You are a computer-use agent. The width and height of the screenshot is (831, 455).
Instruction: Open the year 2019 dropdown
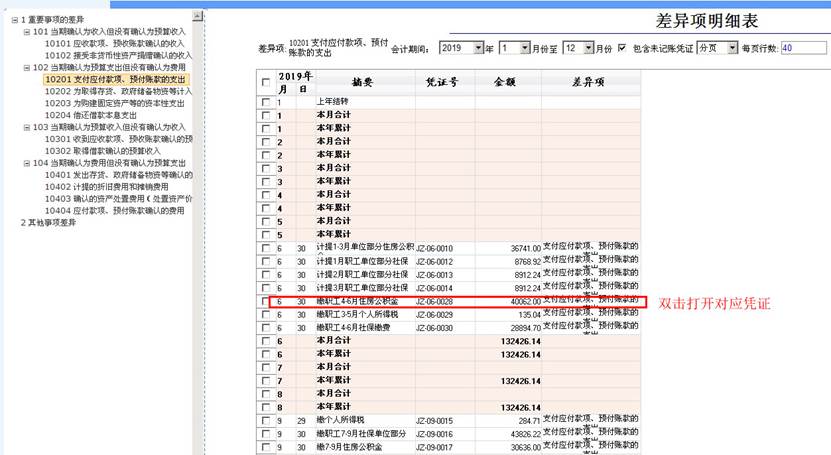tap(477, 48)
